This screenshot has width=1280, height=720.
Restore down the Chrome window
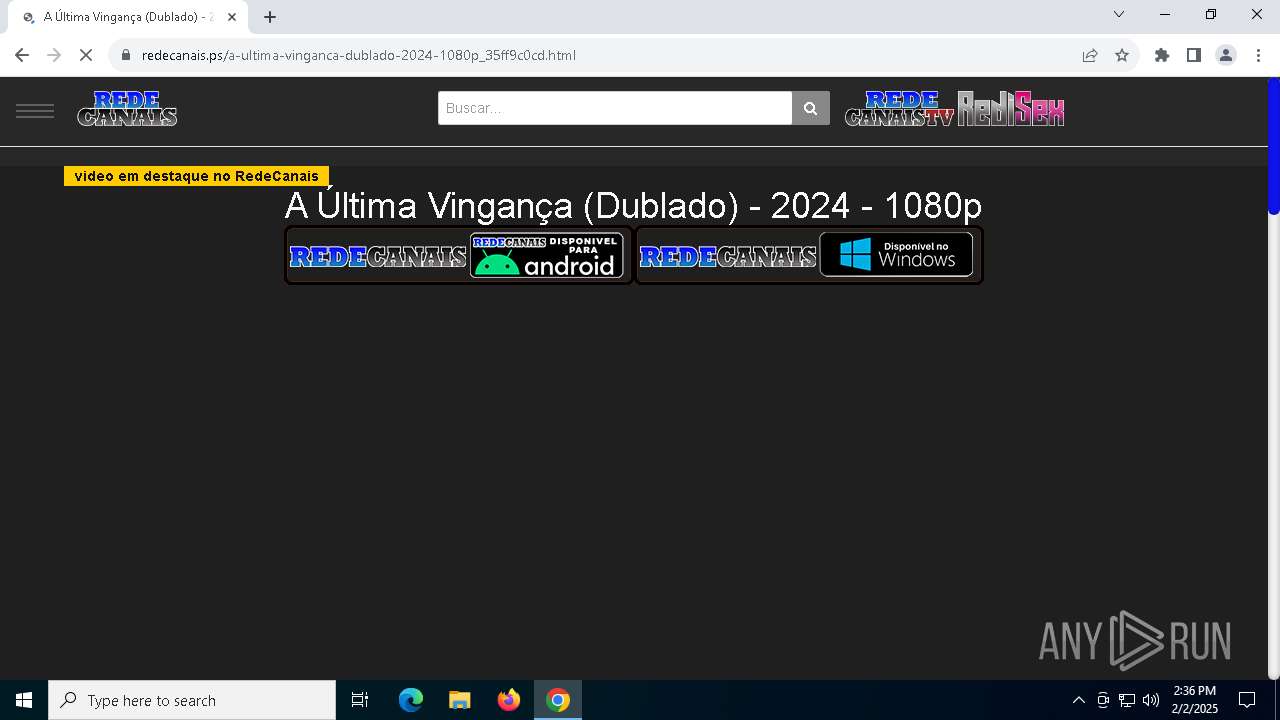[x=1211, y=14]
